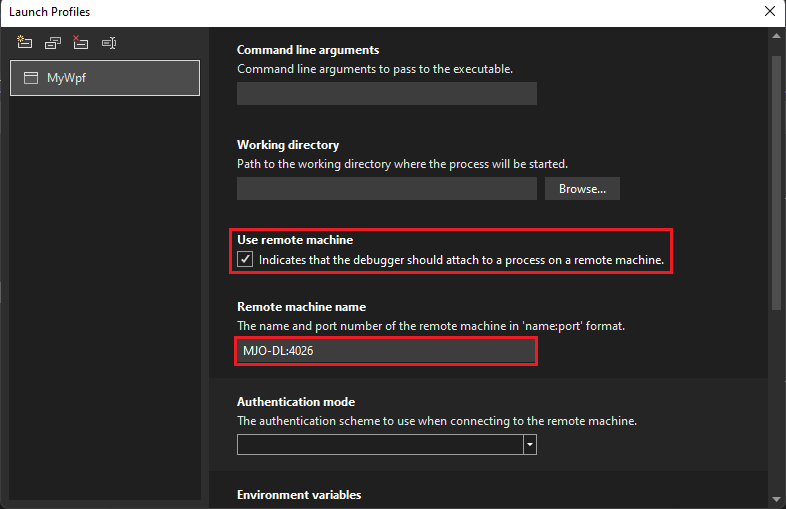Screen dimensions: 786x509
Task: Click the scrollbar down arrow
Action: tap(776, 499)
